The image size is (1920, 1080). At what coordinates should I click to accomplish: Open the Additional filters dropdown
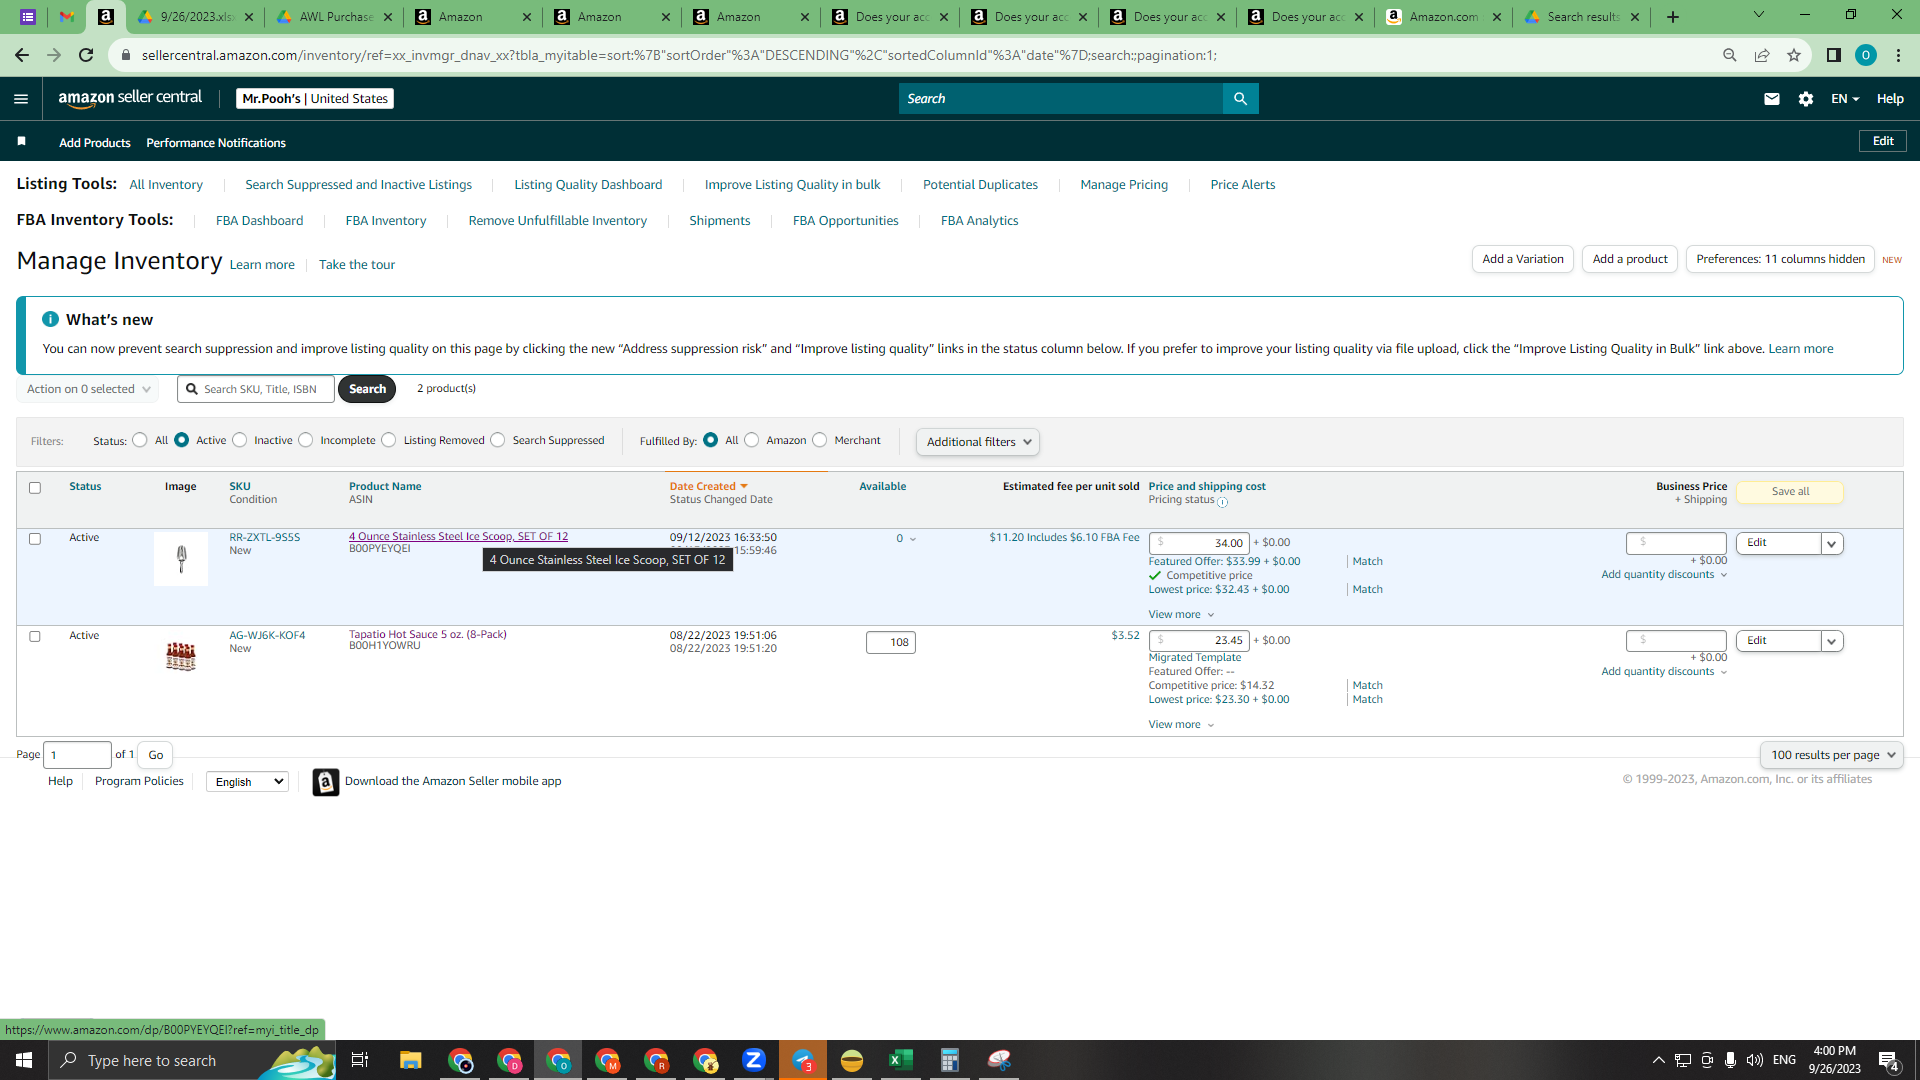click(x=978, y=442)
